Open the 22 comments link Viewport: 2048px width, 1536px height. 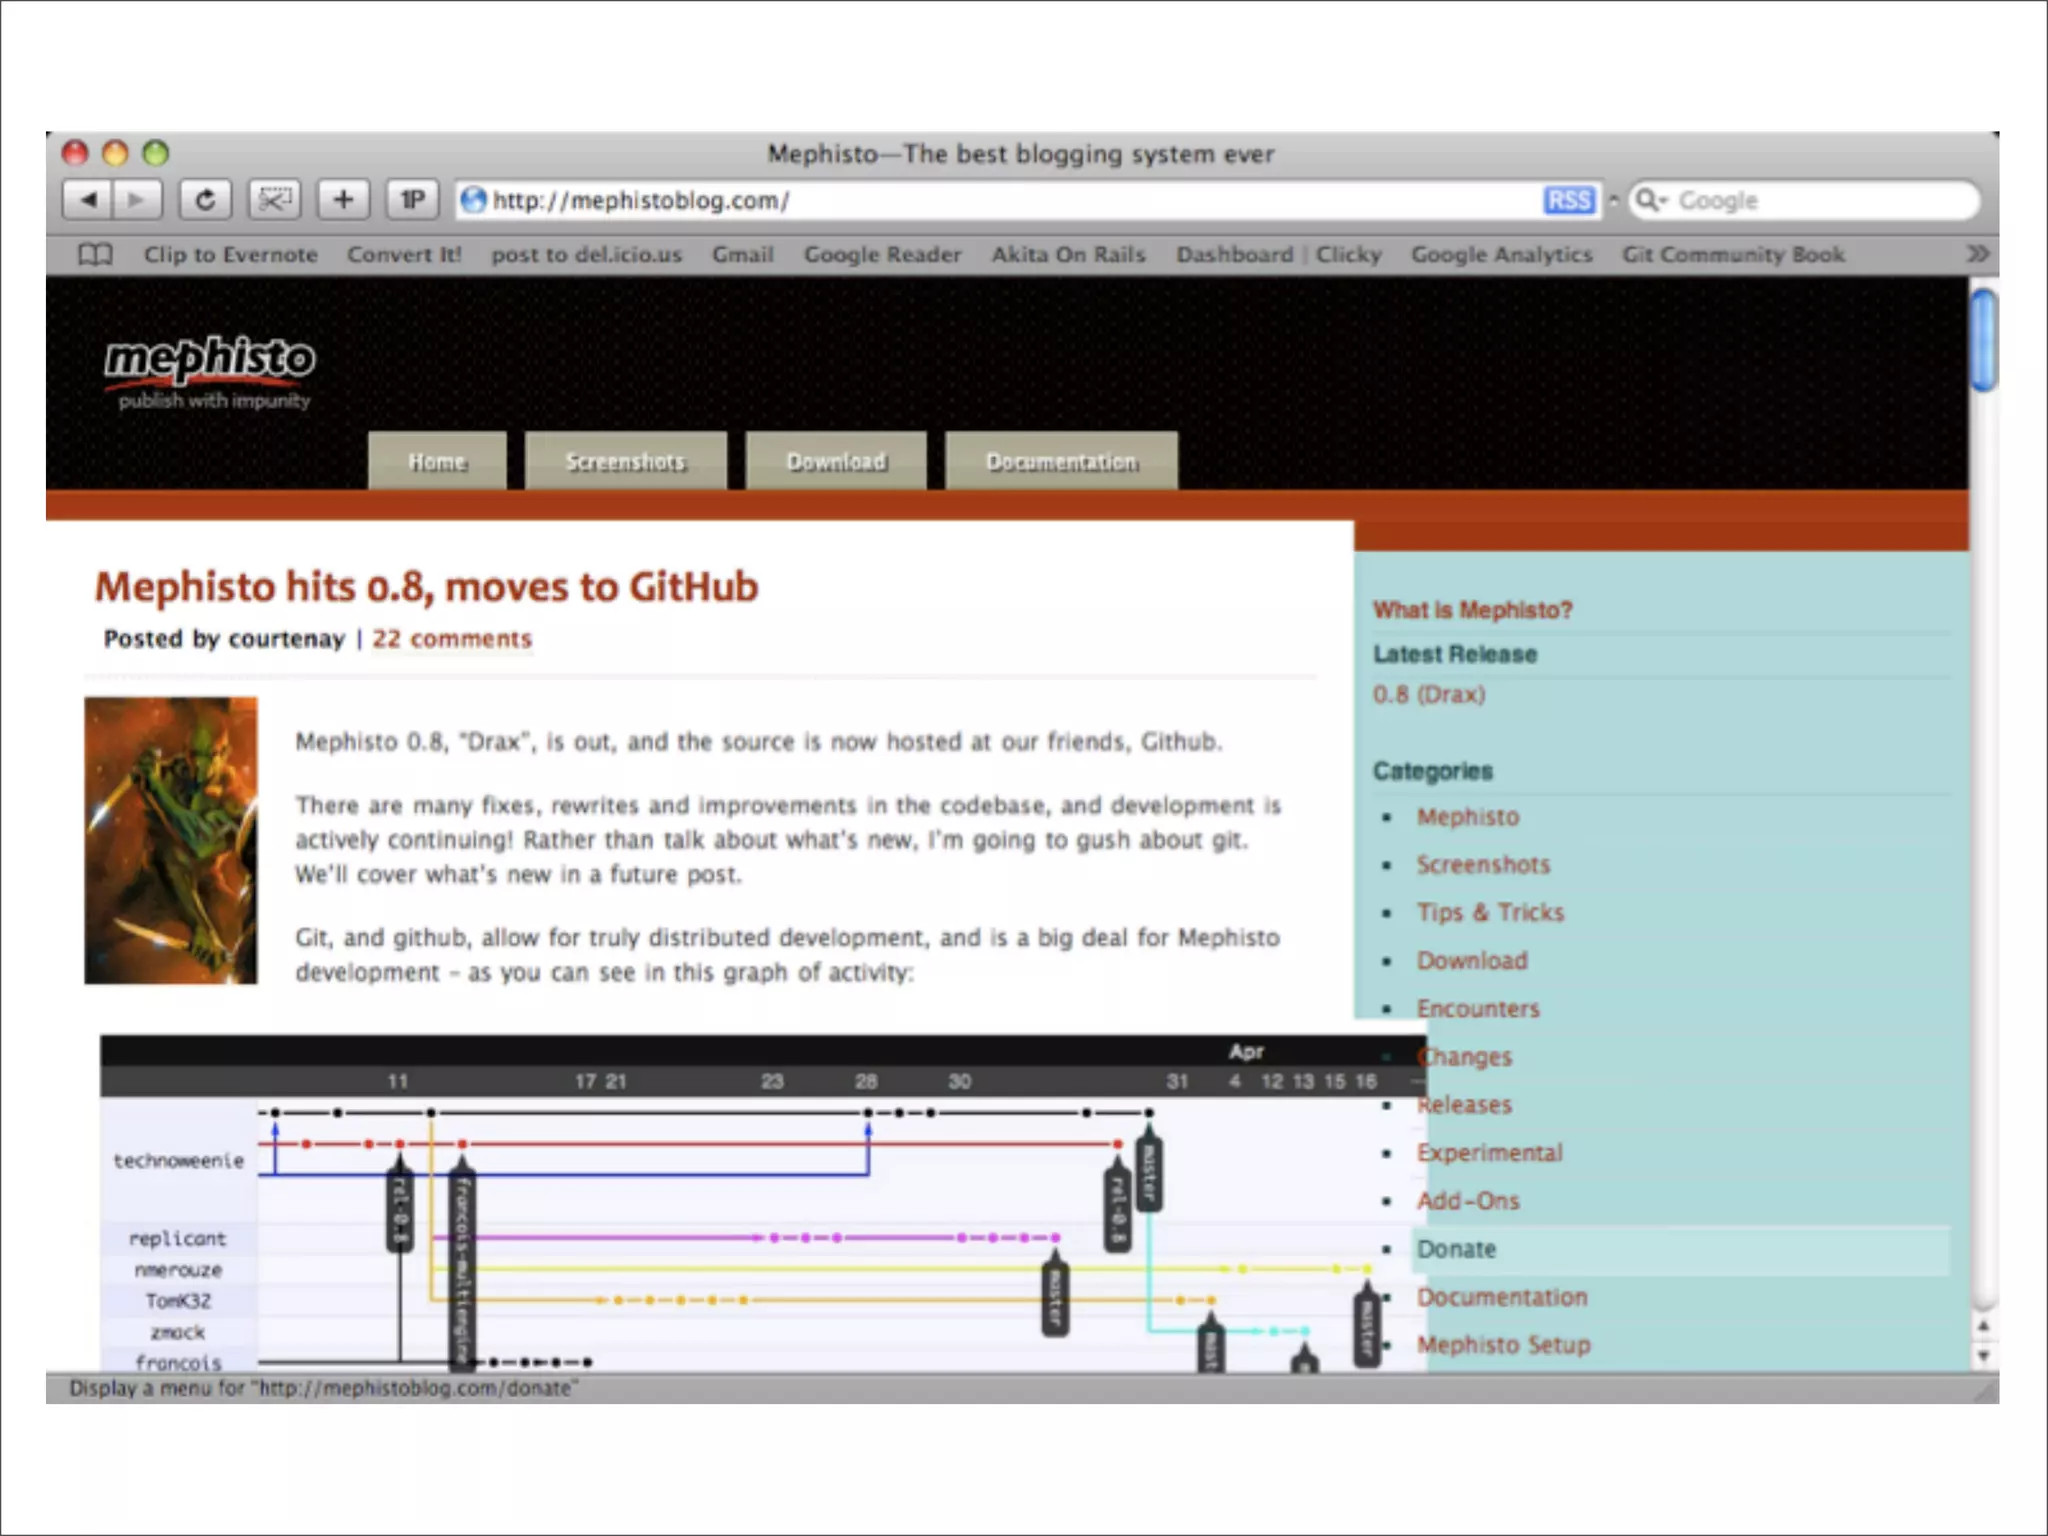452,639
